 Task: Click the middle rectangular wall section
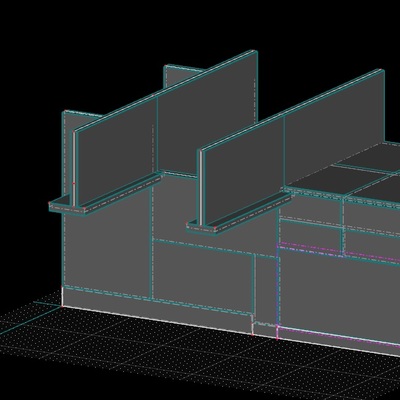coord(203,277)
